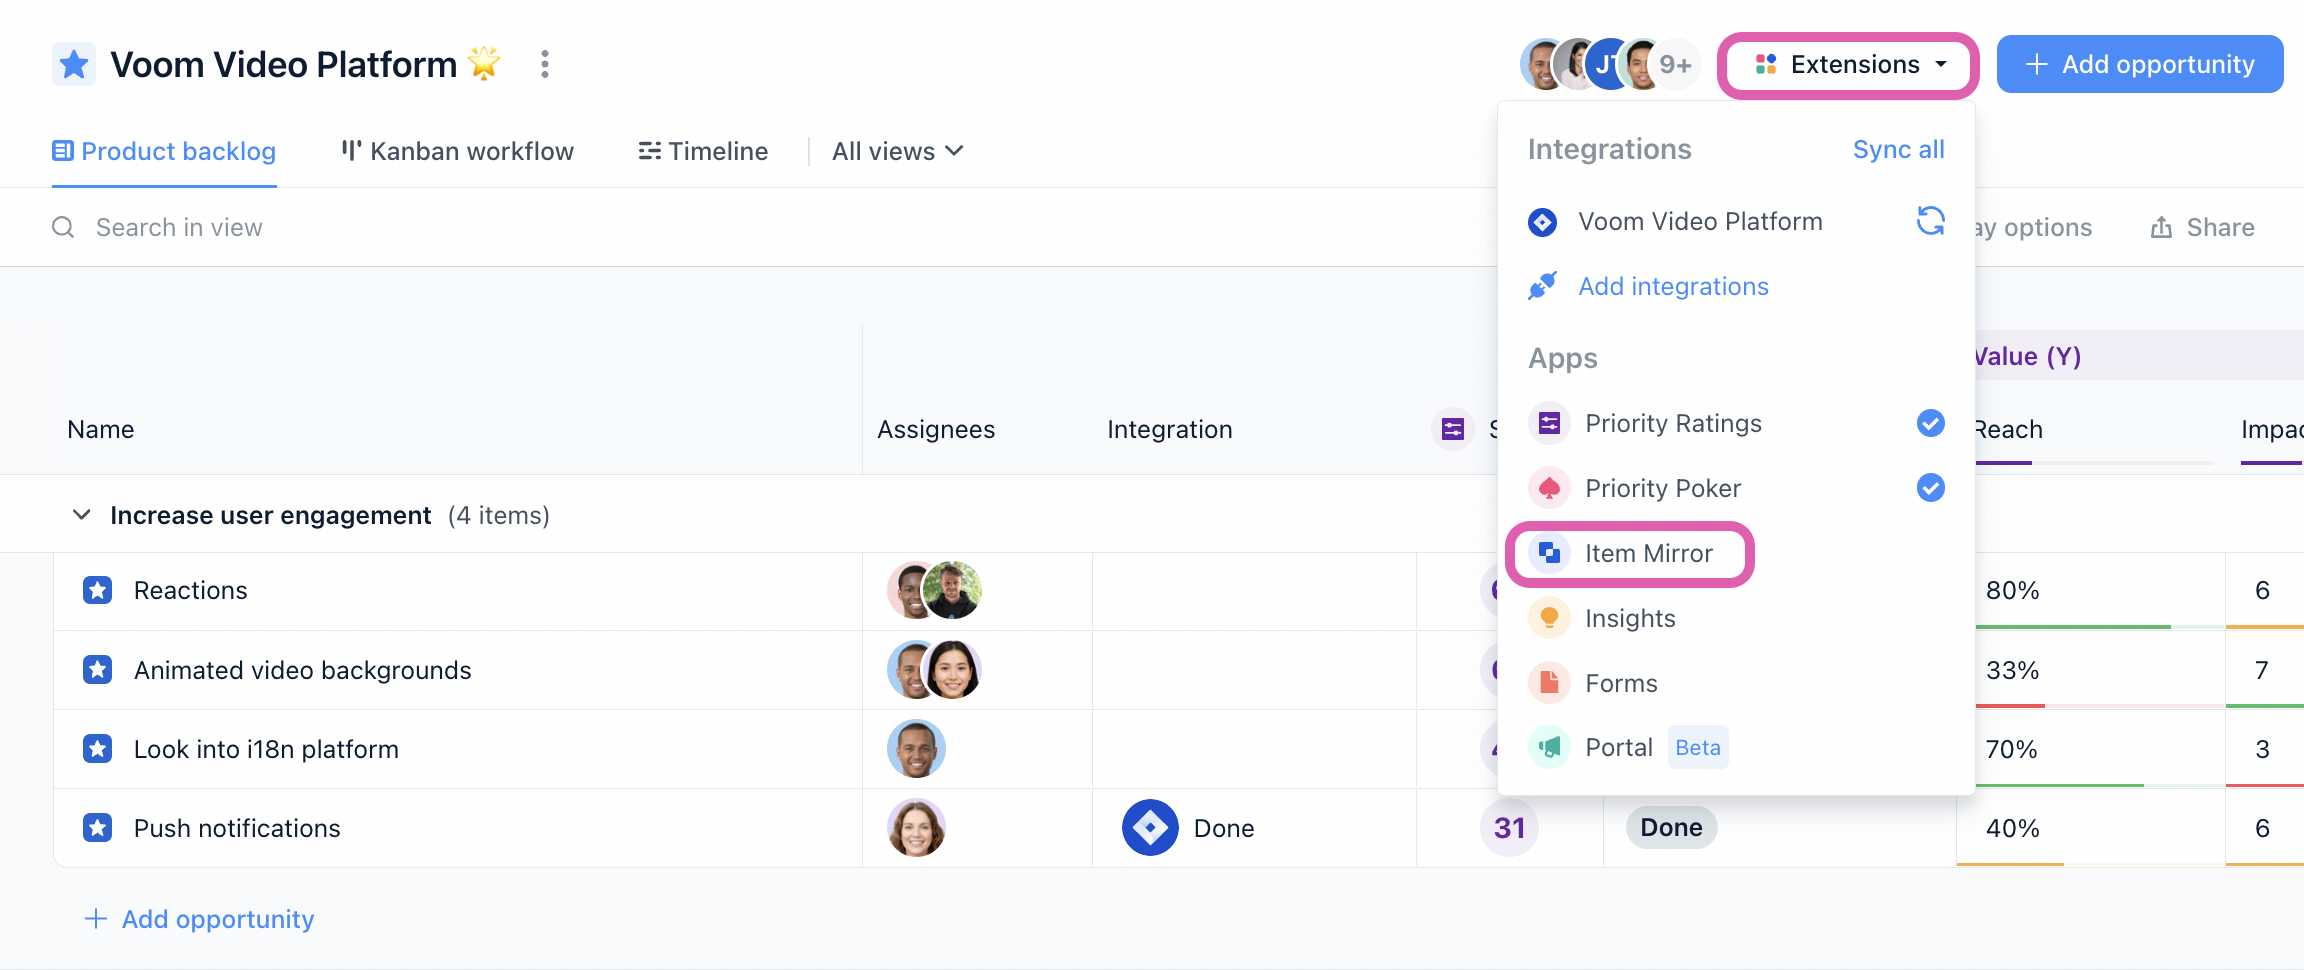Switch to the Timeline tab
The height and width of the screenshot is (970, 2304).
pos(703,151)
